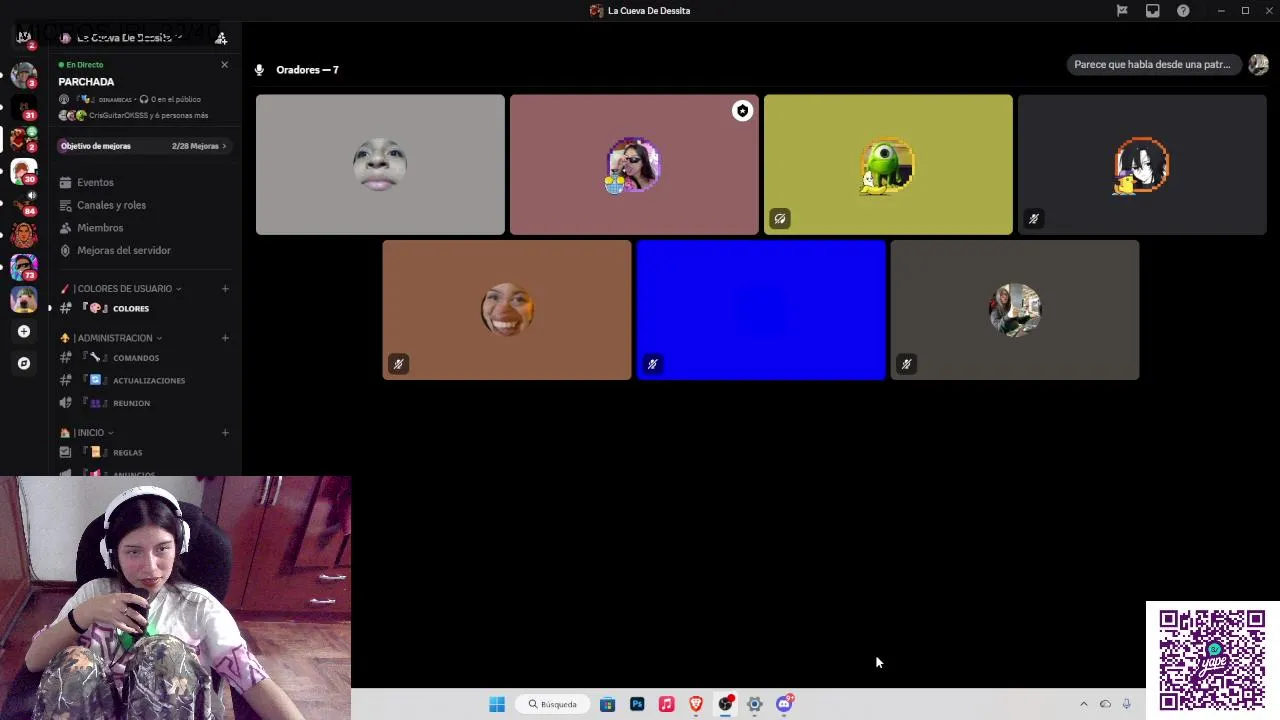The height and width of the screenshot is (720, 1280).
Task: Close the PARCHADA live stage banner
Action: (x=224, y=64)
